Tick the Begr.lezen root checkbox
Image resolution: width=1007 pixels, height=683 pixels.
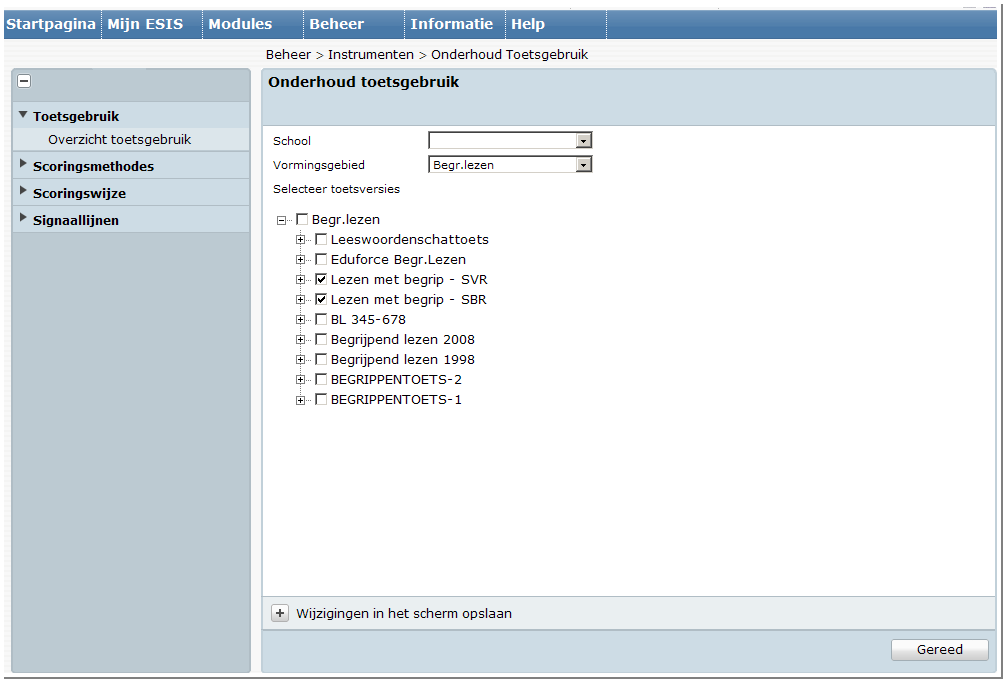tap(302, 220)
